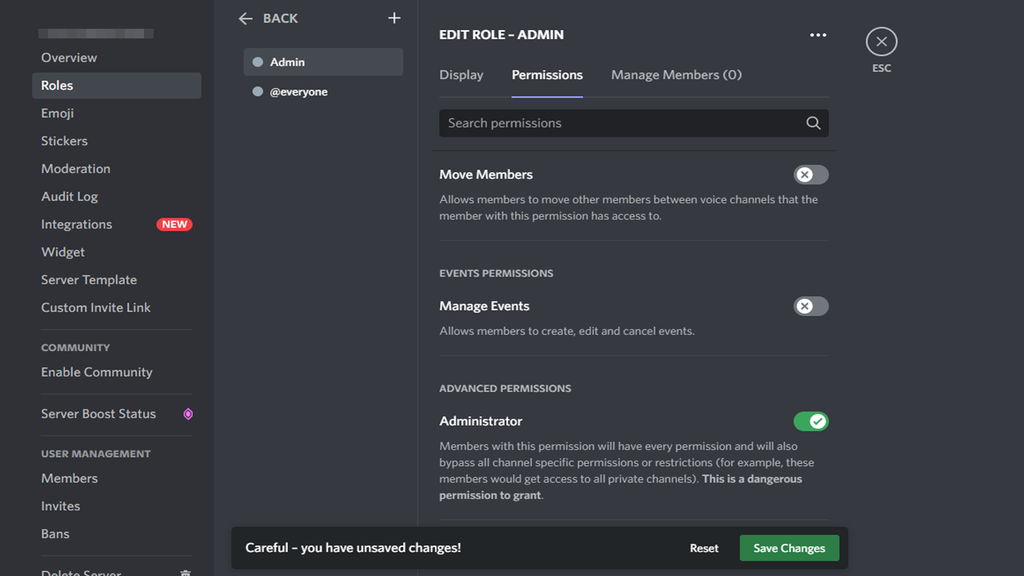Screen dimensions: 1024x576
Task: Switch to the Display tab
Action: point(463,74)
